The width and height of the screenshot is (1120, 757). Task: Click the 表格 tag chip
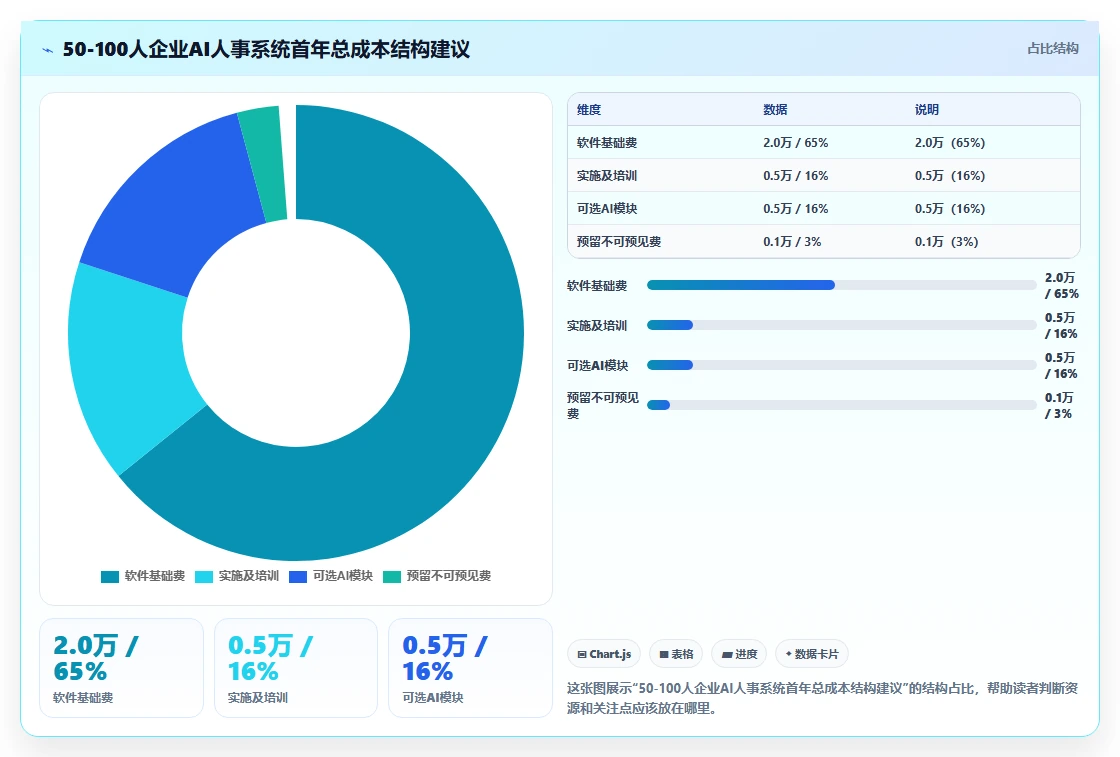point(676,654)
